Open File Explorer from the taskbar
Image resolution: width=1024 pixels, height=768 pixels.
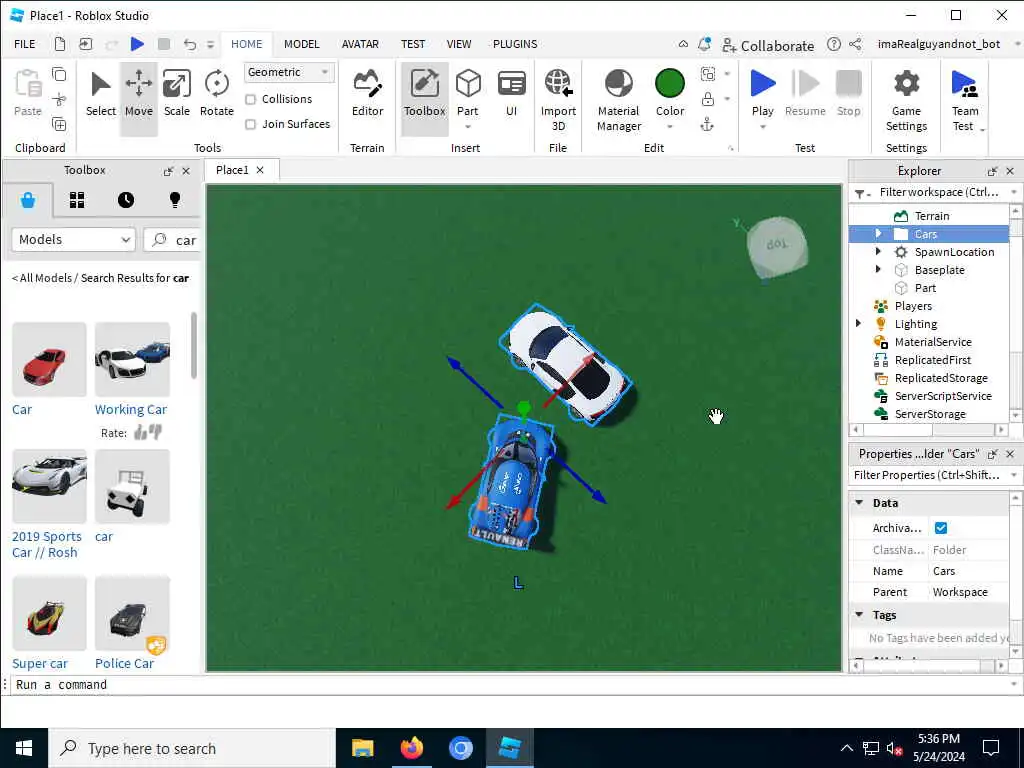tap(362, 748)
